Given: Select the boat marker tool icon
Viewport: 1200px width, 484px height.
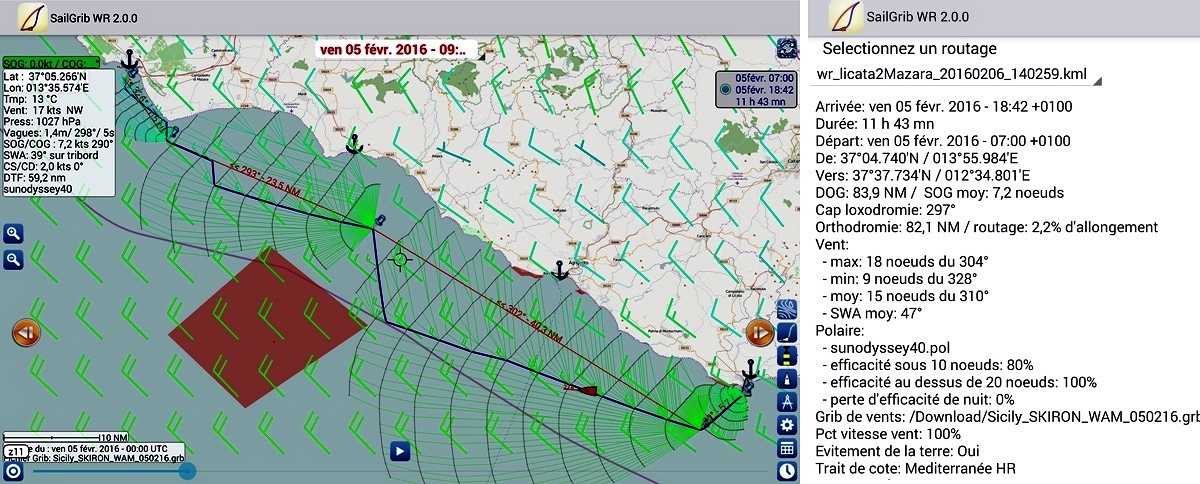Looking at the screenshot, I should [787, 355].
